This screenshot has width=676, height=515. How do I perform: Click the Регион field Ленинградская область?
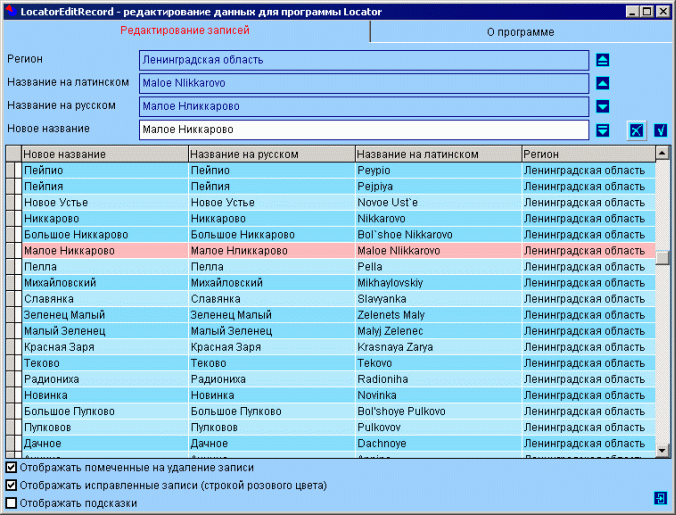(x=364, y=60)
